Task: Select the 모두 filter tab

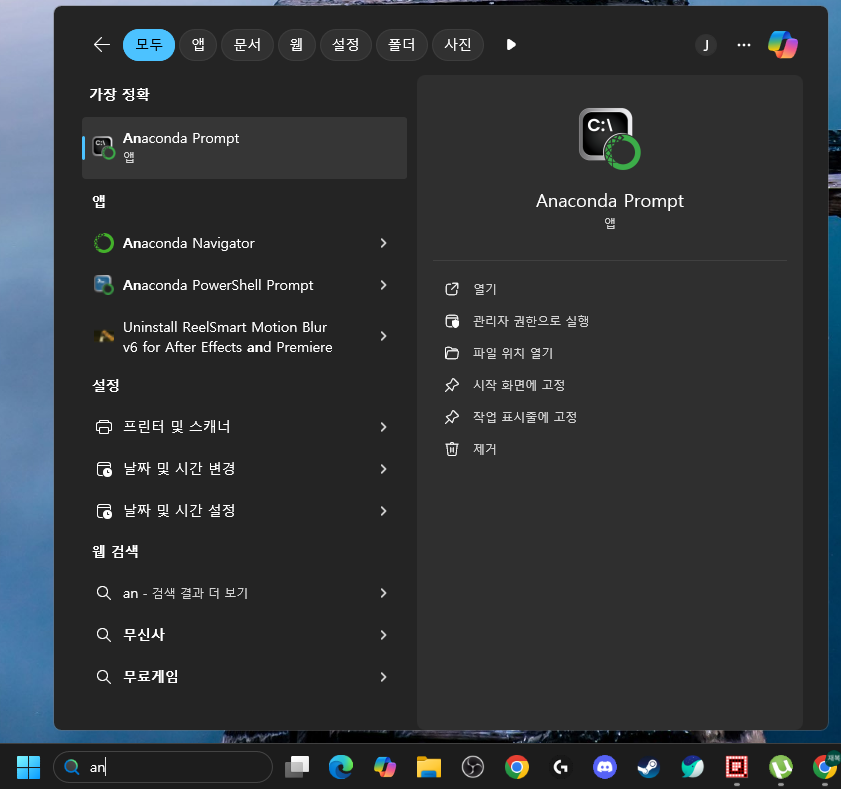Action: tap(149, 45)
